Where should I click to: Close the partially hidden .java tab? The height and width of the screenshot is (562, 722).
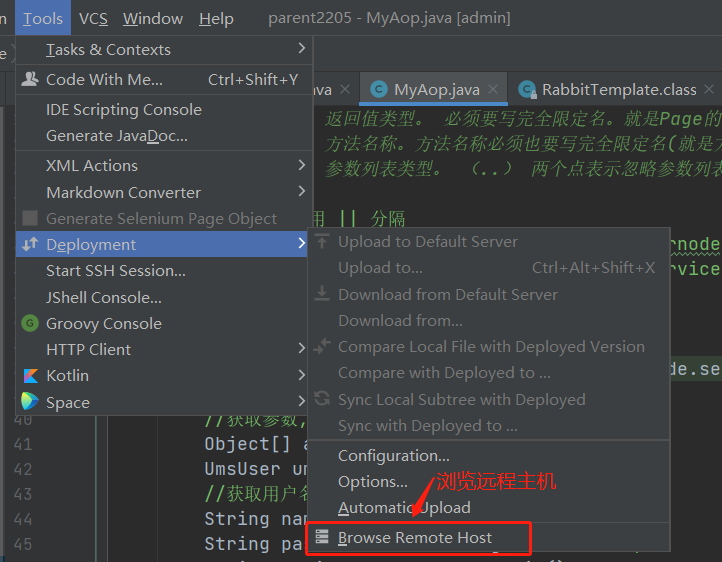[345, 89]
